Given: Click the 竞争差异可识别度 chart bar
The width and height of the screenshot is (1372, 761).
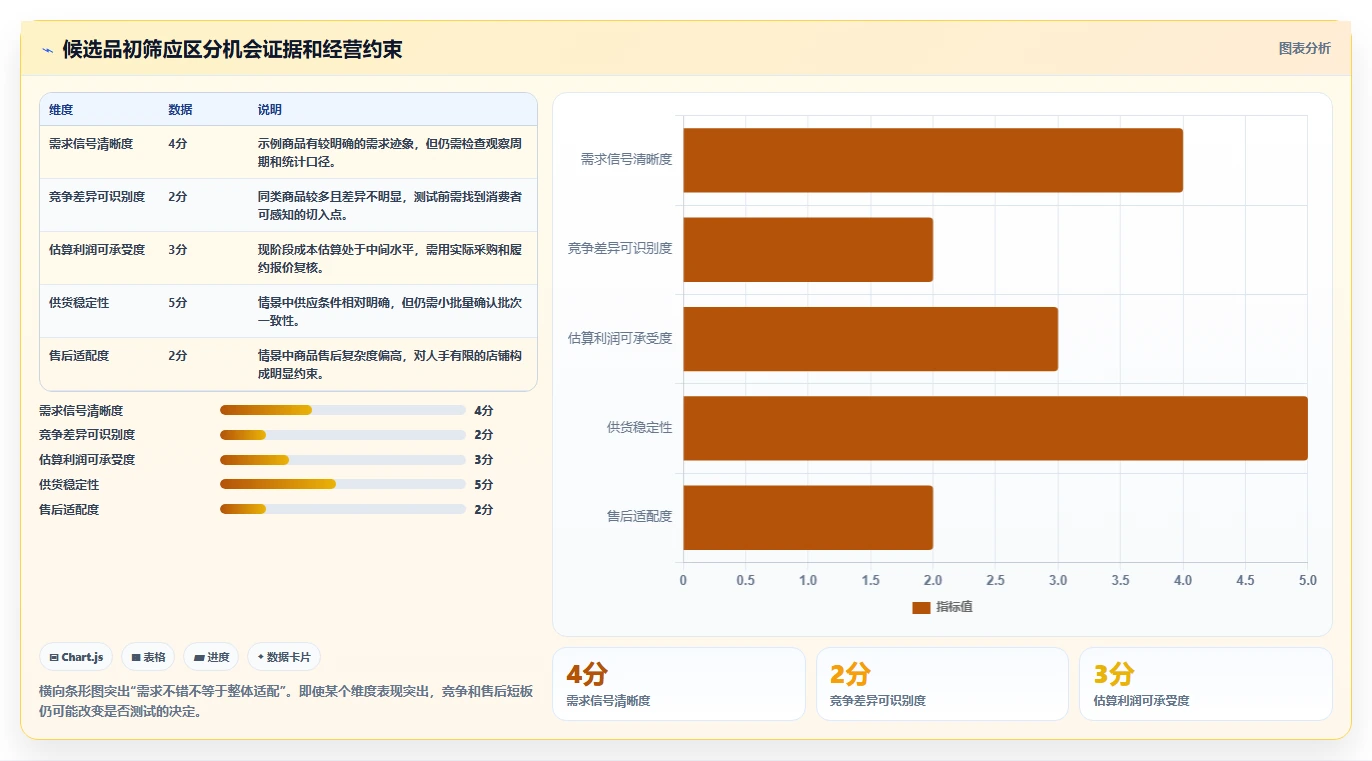Looking at the screenshot, I should [808, 249].
